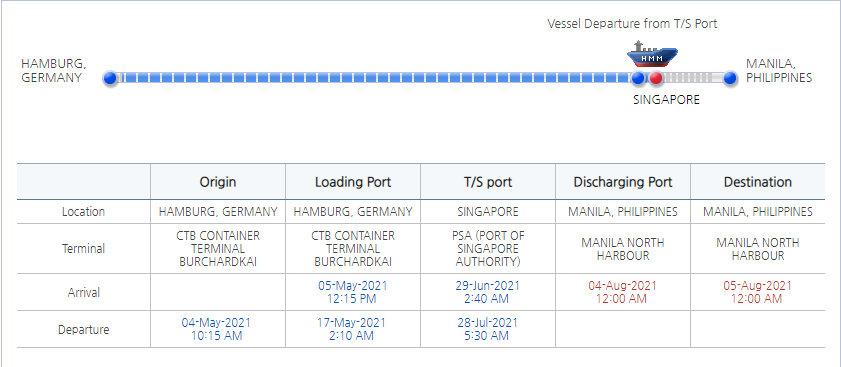
Task: Select the Manila destination blue marker
Action: point(729,78)
